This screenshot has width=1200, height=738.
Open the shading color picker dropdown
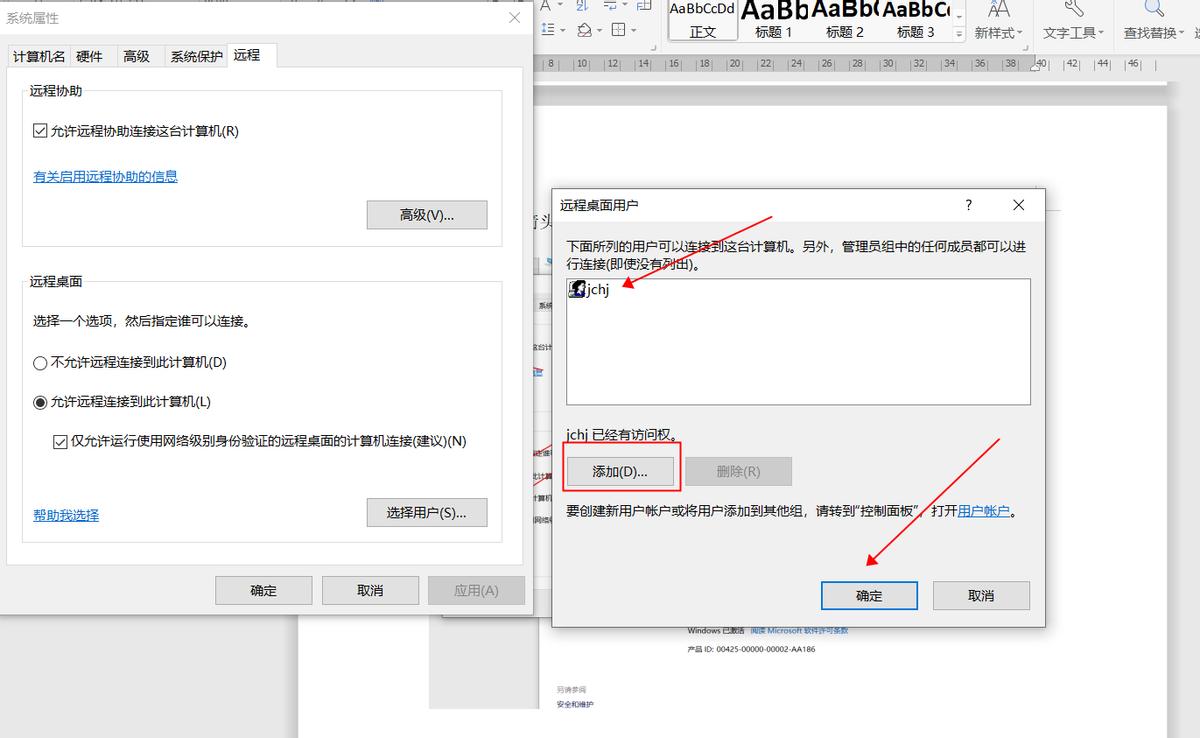(x=600, y=30)
